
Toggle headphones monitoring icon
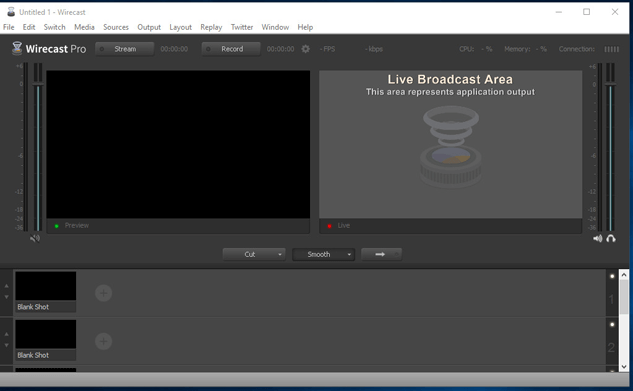tap(611, 238)
